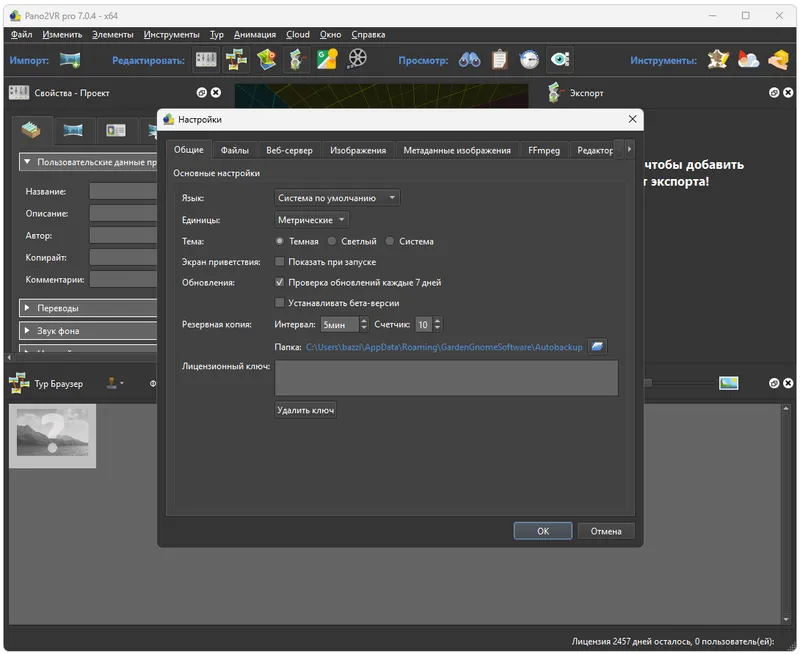Open the Справка menu

[368, 35]
